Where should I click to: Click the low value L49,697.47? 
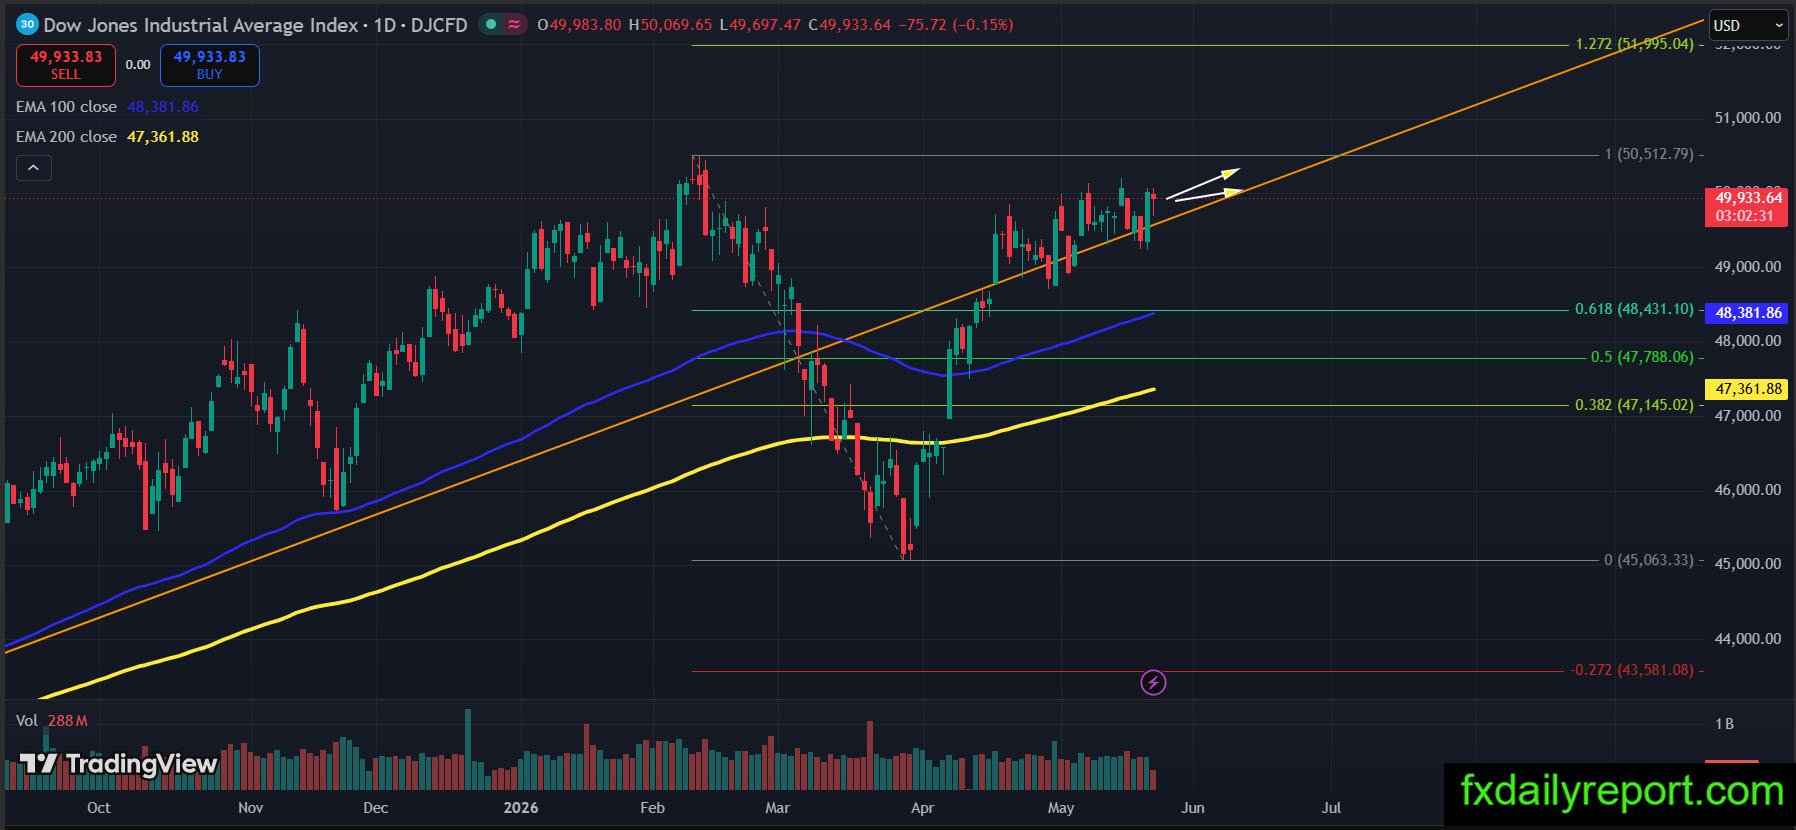pos(760,25)
